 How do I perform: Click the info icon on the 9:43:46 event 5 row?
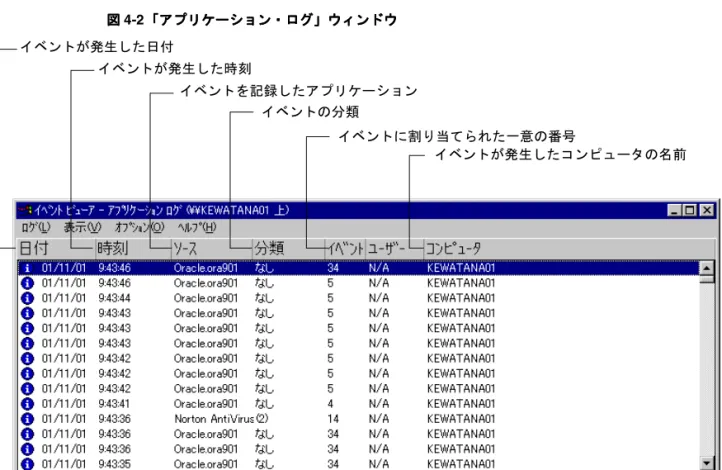tap(28, 283)
